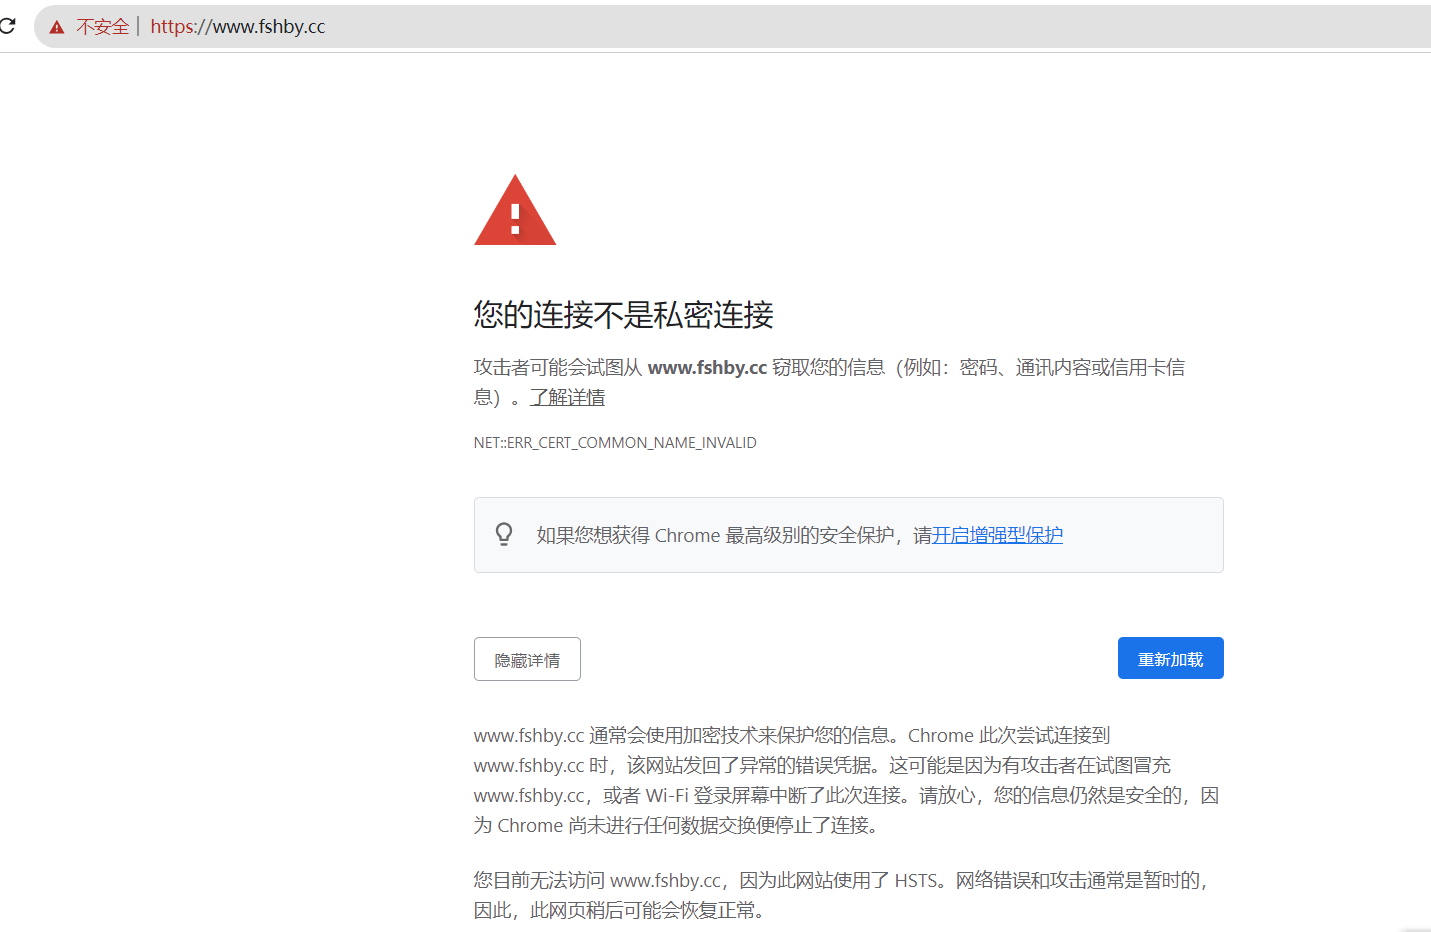This screenshot has height=932, width=1431.
Task: Open the 开启增强型保护 link
Action: [x=997, y=535]
